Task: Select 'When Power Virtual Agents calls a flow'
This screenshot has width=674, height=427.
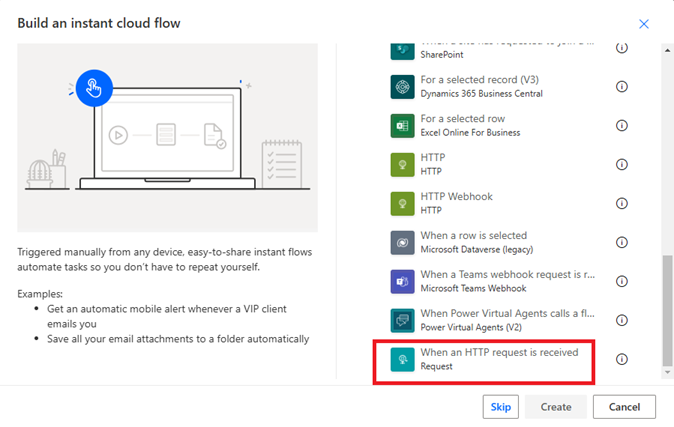Action: [x=499, y=314]
